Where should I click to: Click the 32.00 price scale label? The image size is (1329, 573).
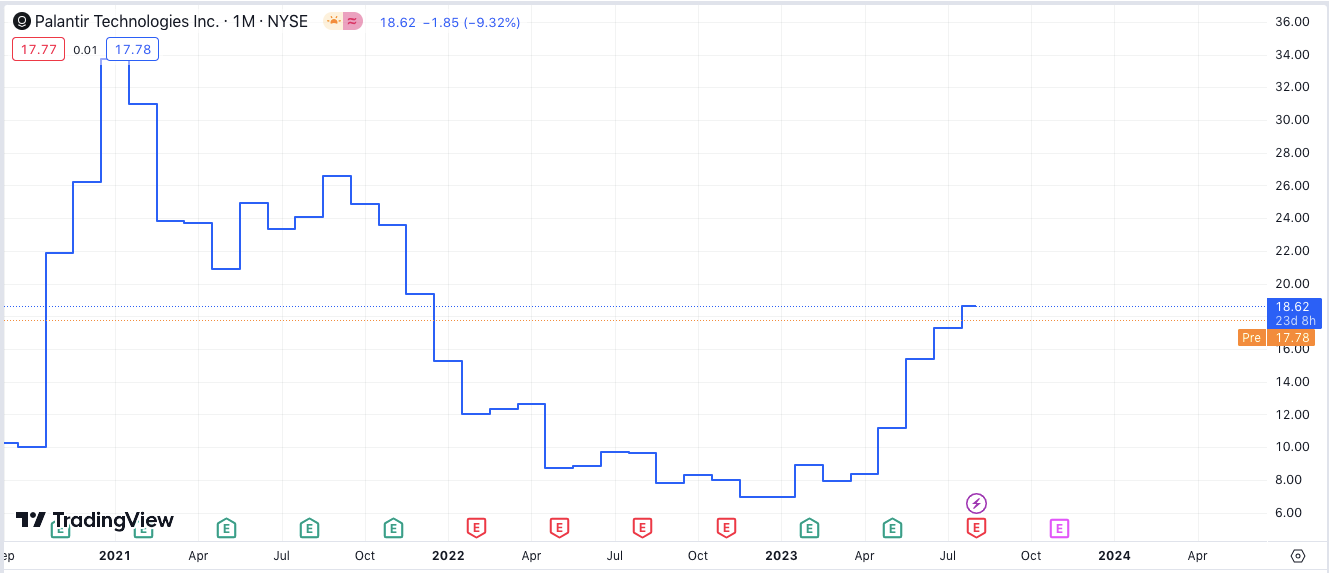coord(1293,87)
